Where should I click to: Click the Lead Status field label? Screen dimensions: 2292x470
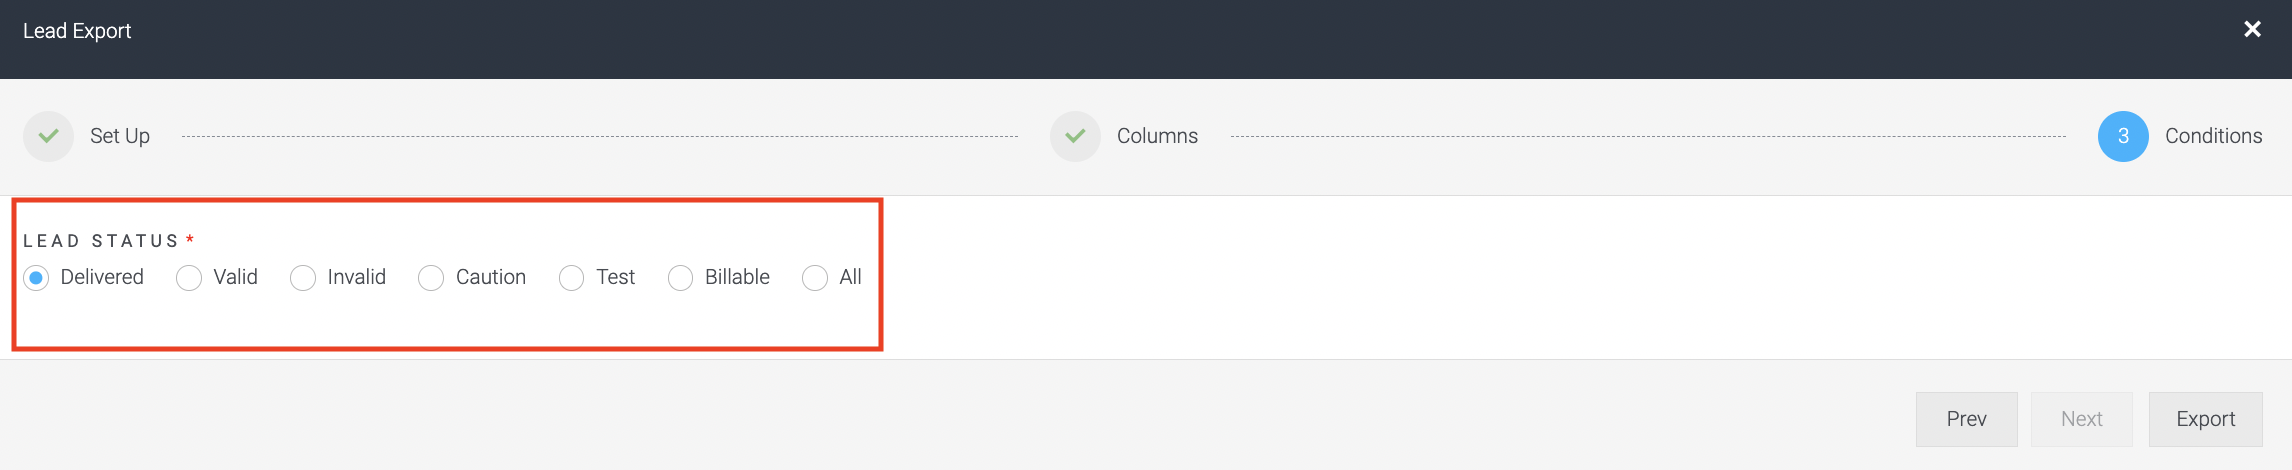pyautogui.click(x=101, y=241)
